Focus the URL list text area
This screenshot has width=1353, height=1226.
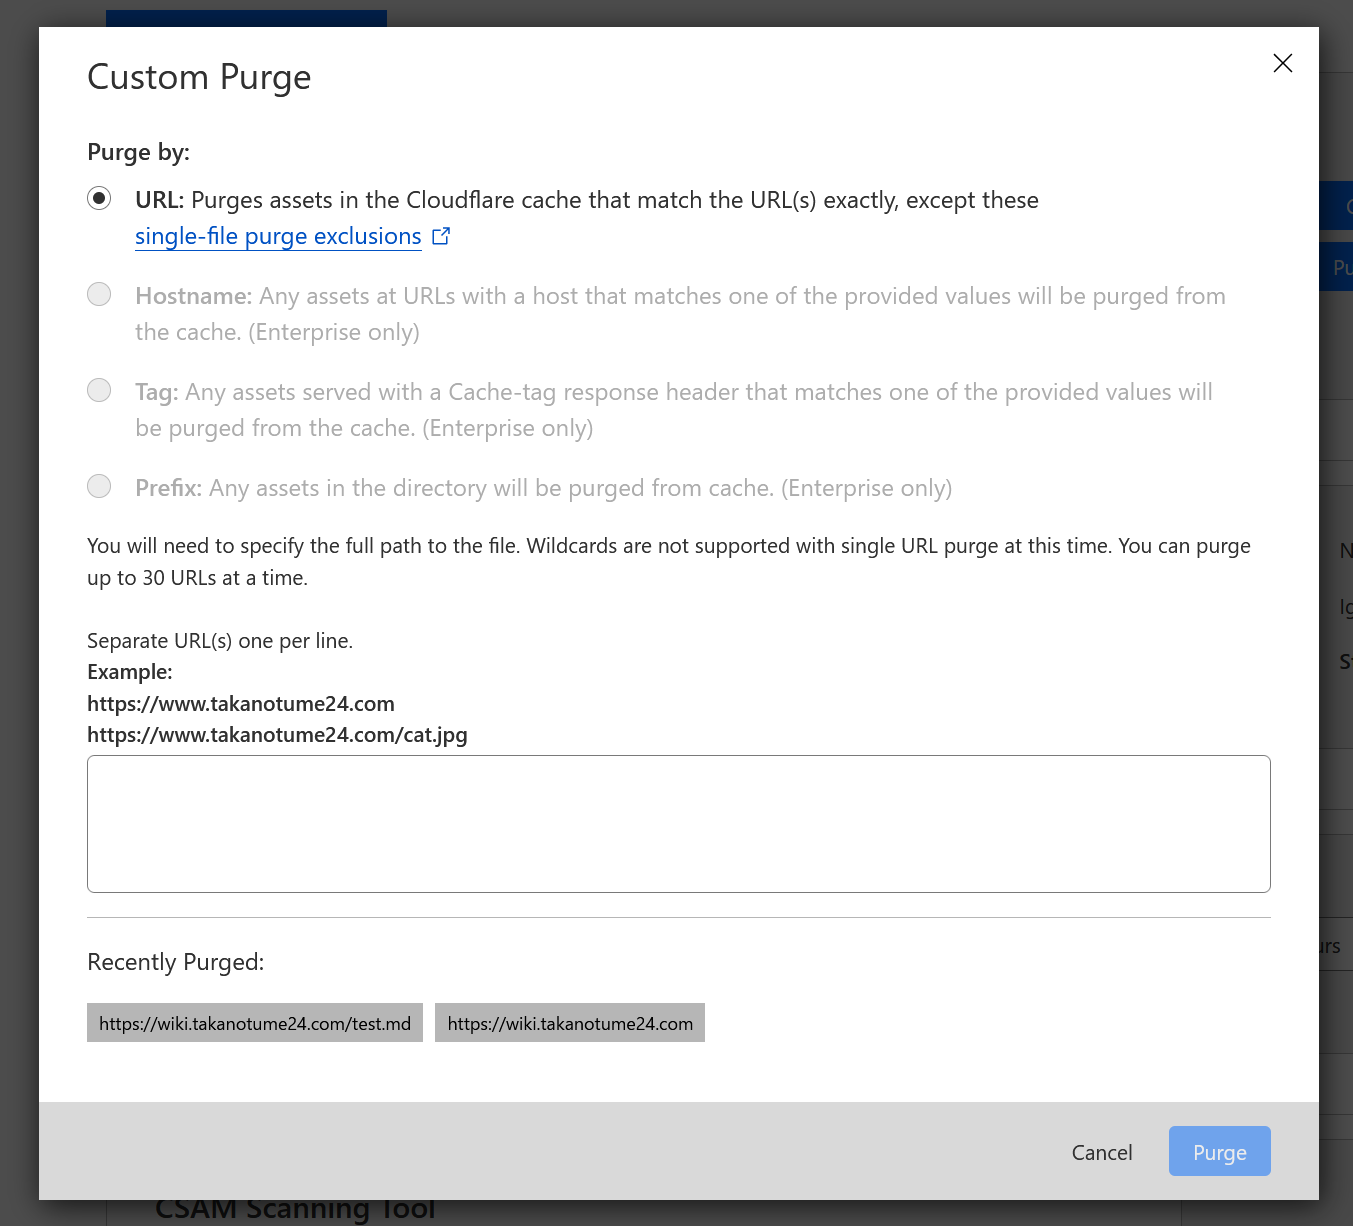pos(678,823)
